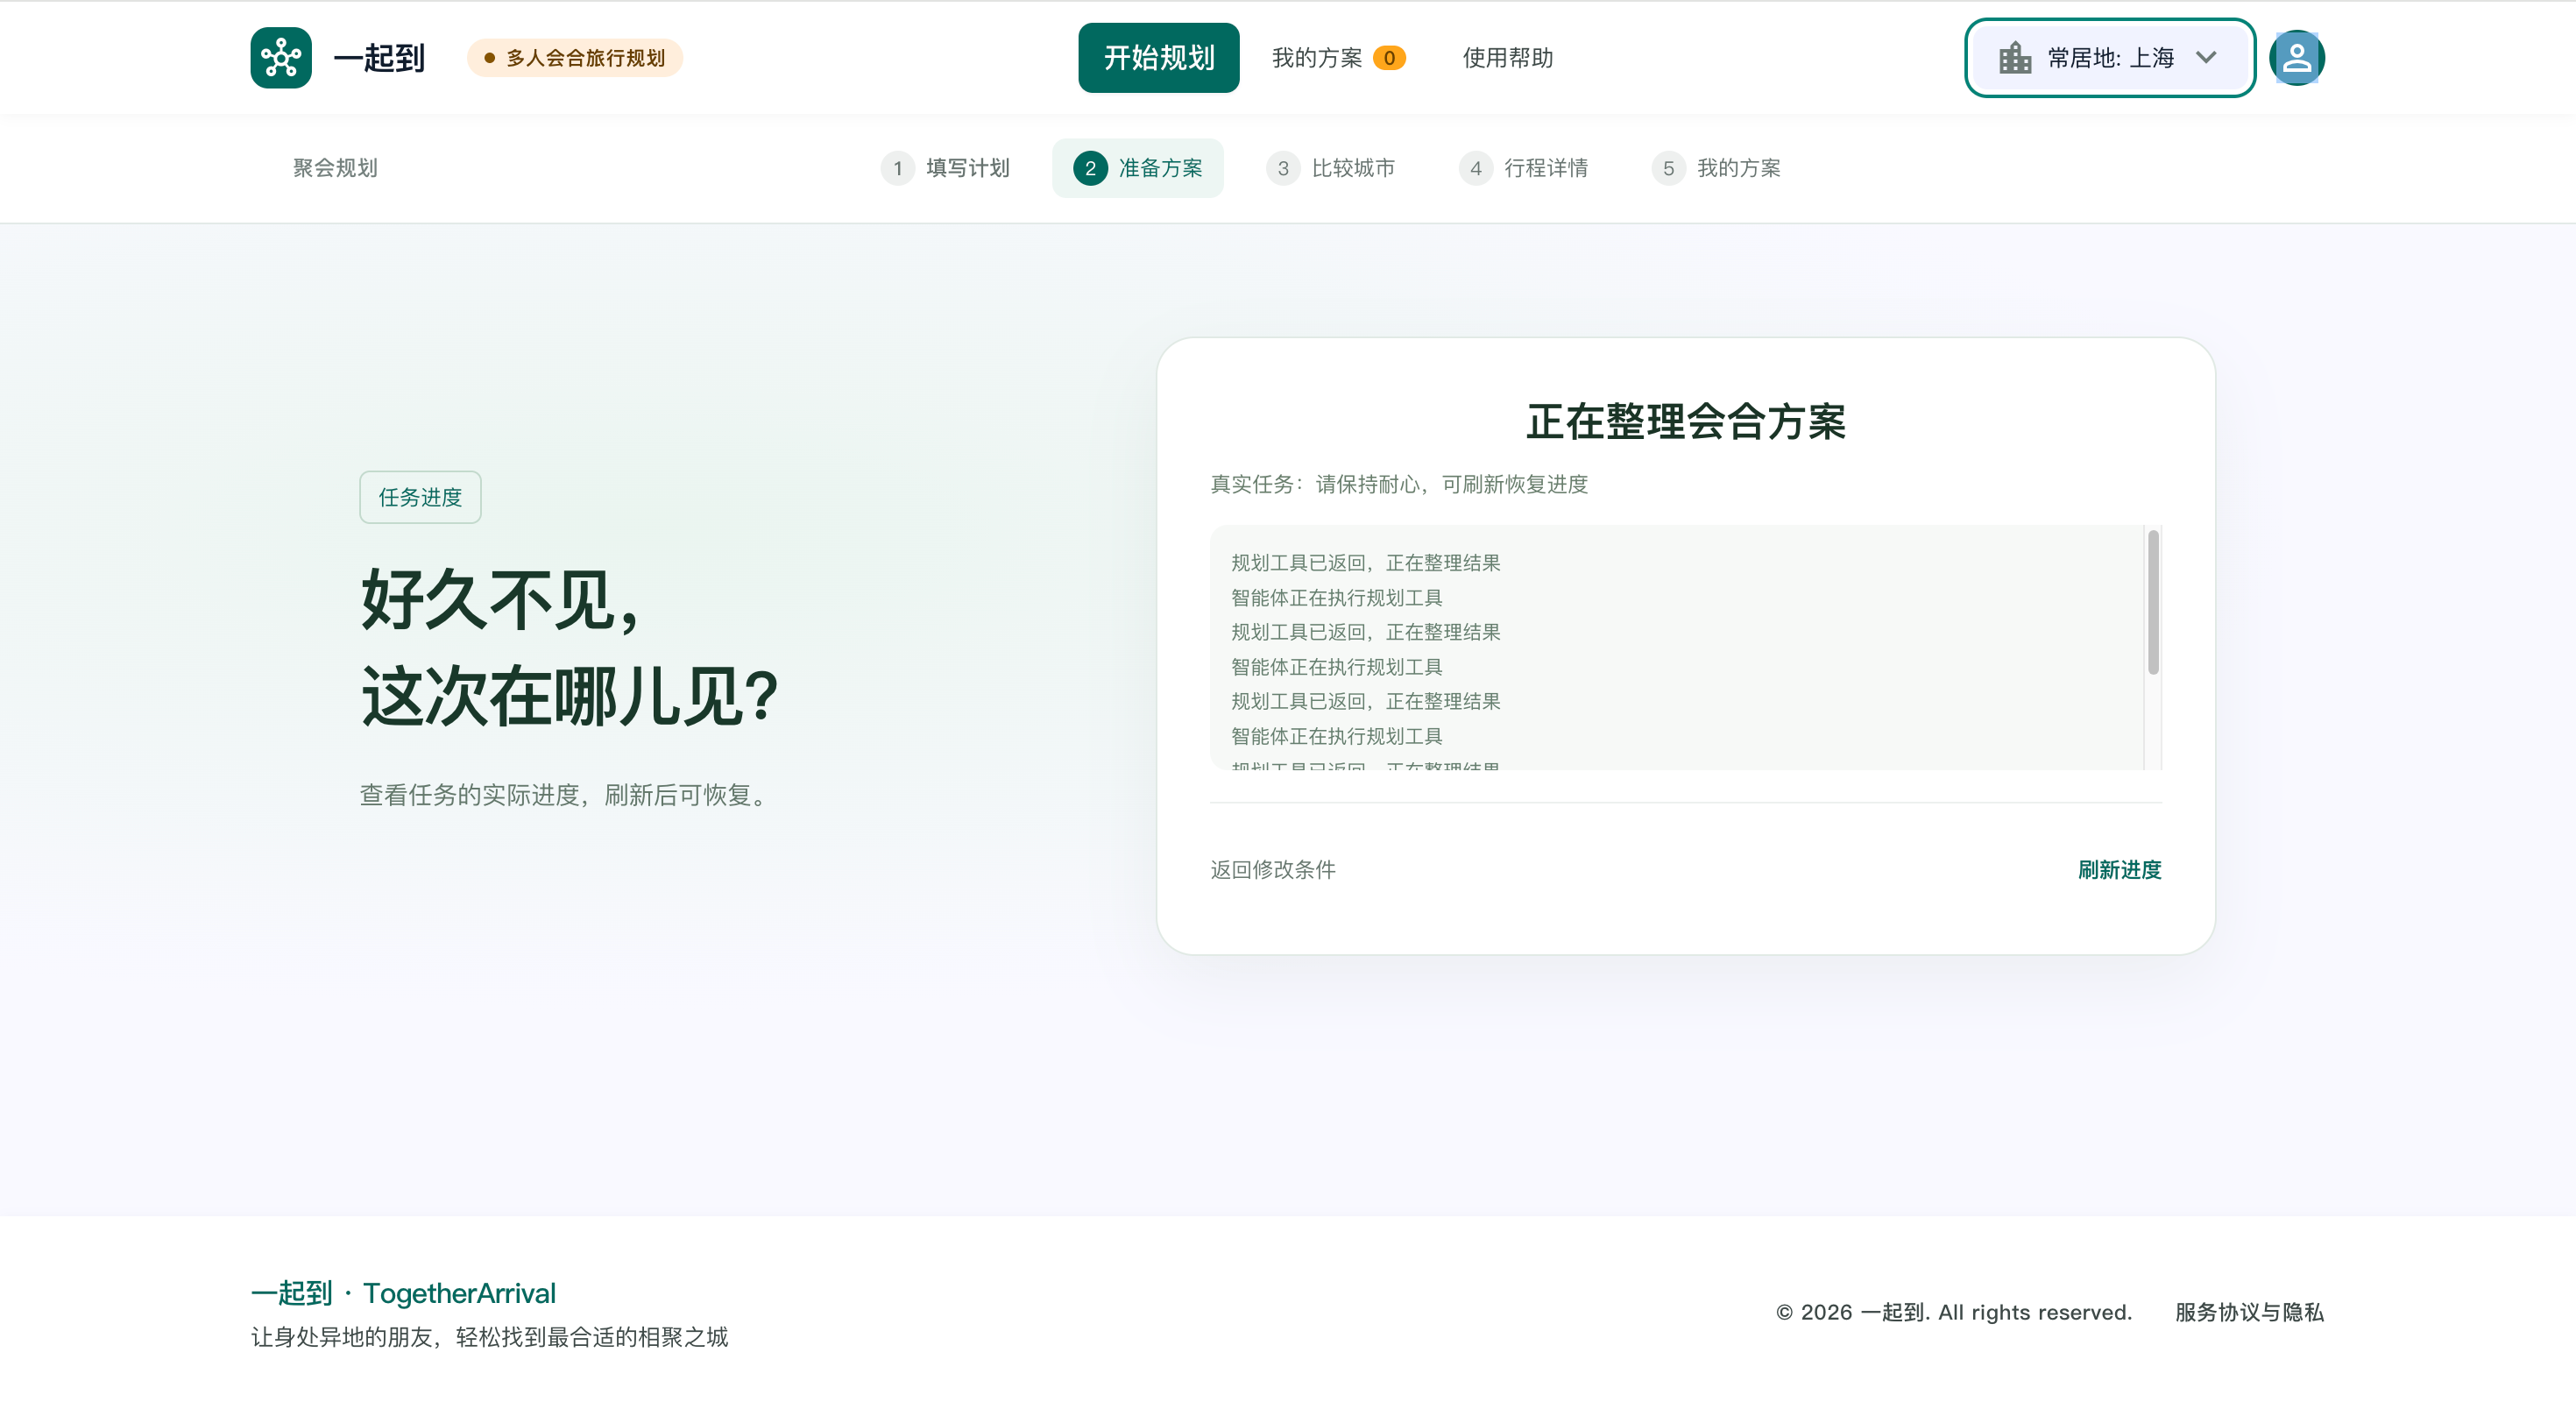Click the first log line 规划工具已返回，正在整理结果
Viewport: 2576px width, 1409px height.
(x=1366, y=563)
